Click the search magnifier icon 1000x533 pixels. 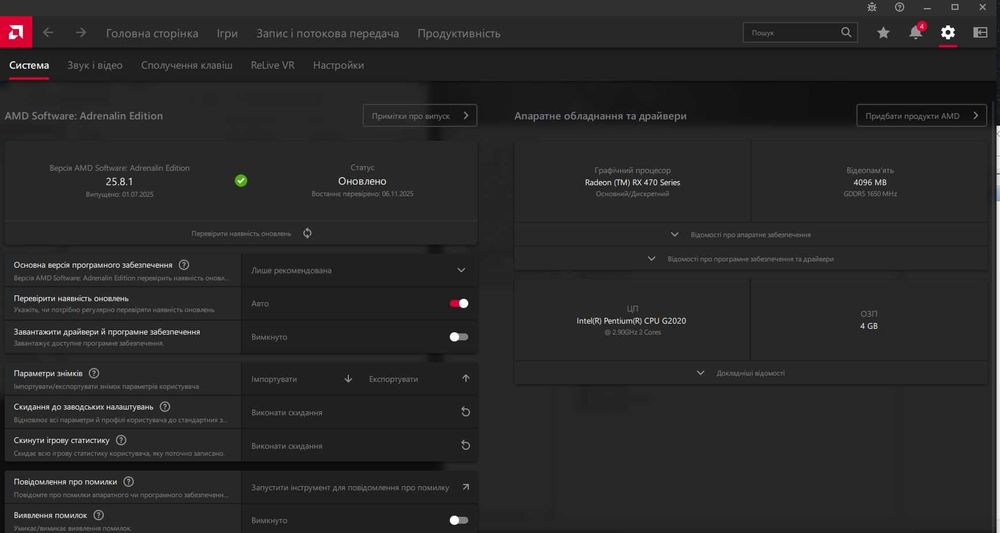pyautogui.click(x=846, y=33)
